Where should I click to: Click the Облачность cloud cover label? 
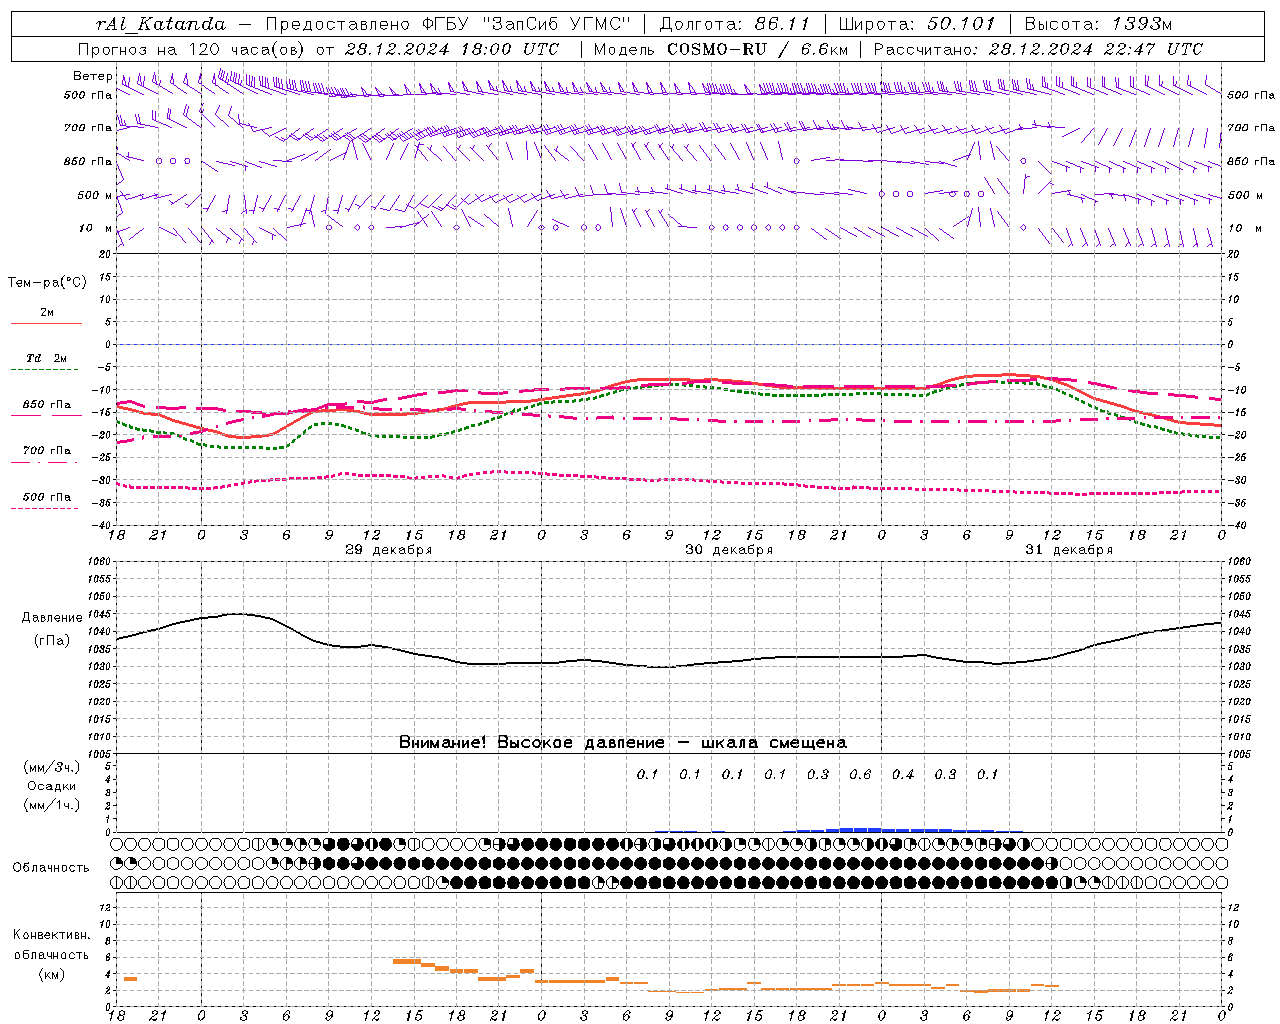pyautogui.click(x=51, y=868)
